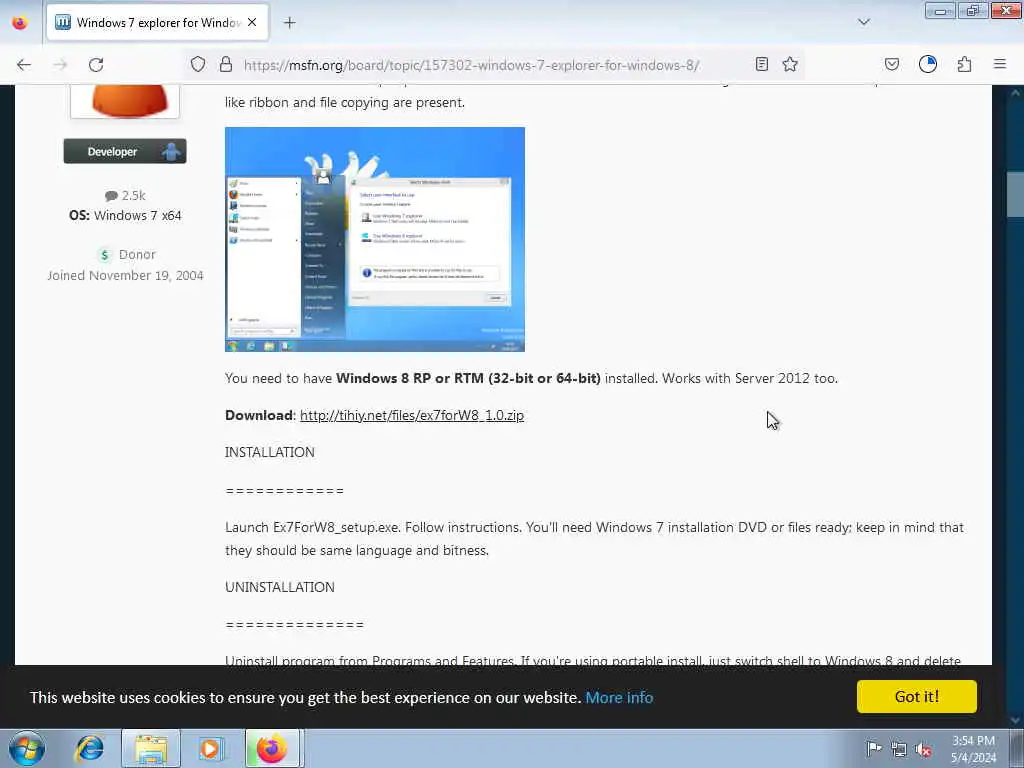This screenshot has height=768, width=1024.
Task: Close the Windows 7 explorer tab
Action: [252, 22]
